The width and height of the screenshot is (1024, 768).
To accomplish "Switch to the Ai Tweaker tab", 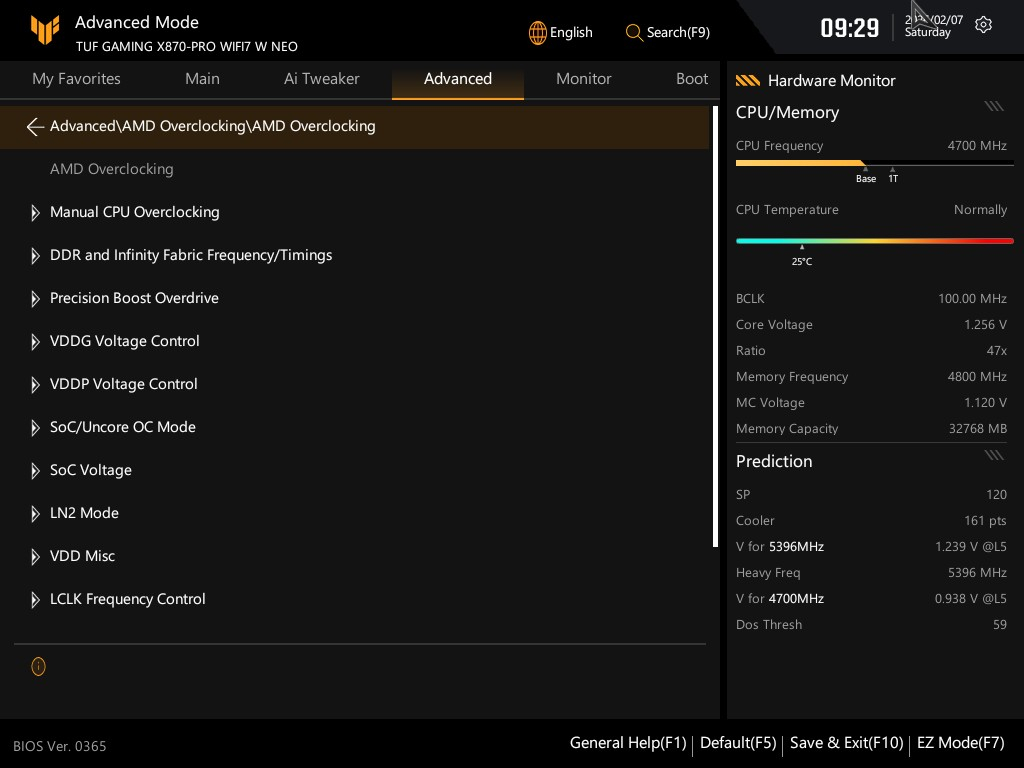I will pos(321,79).
